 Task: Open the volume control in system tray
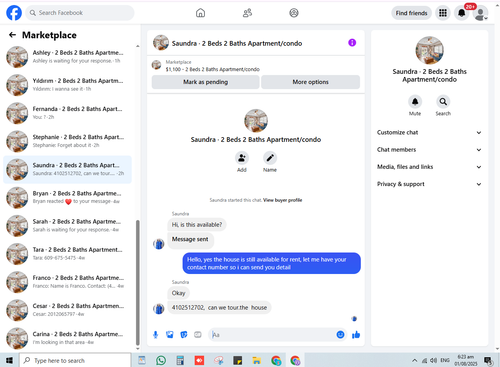coord(433,360)
